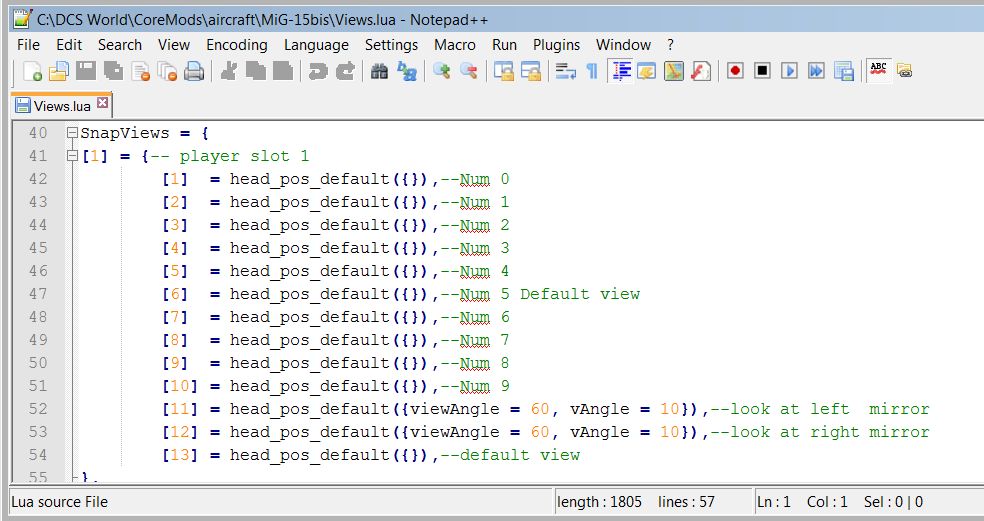
Task: Click the last toolbar icon after ABC
Action: [904, 71]
